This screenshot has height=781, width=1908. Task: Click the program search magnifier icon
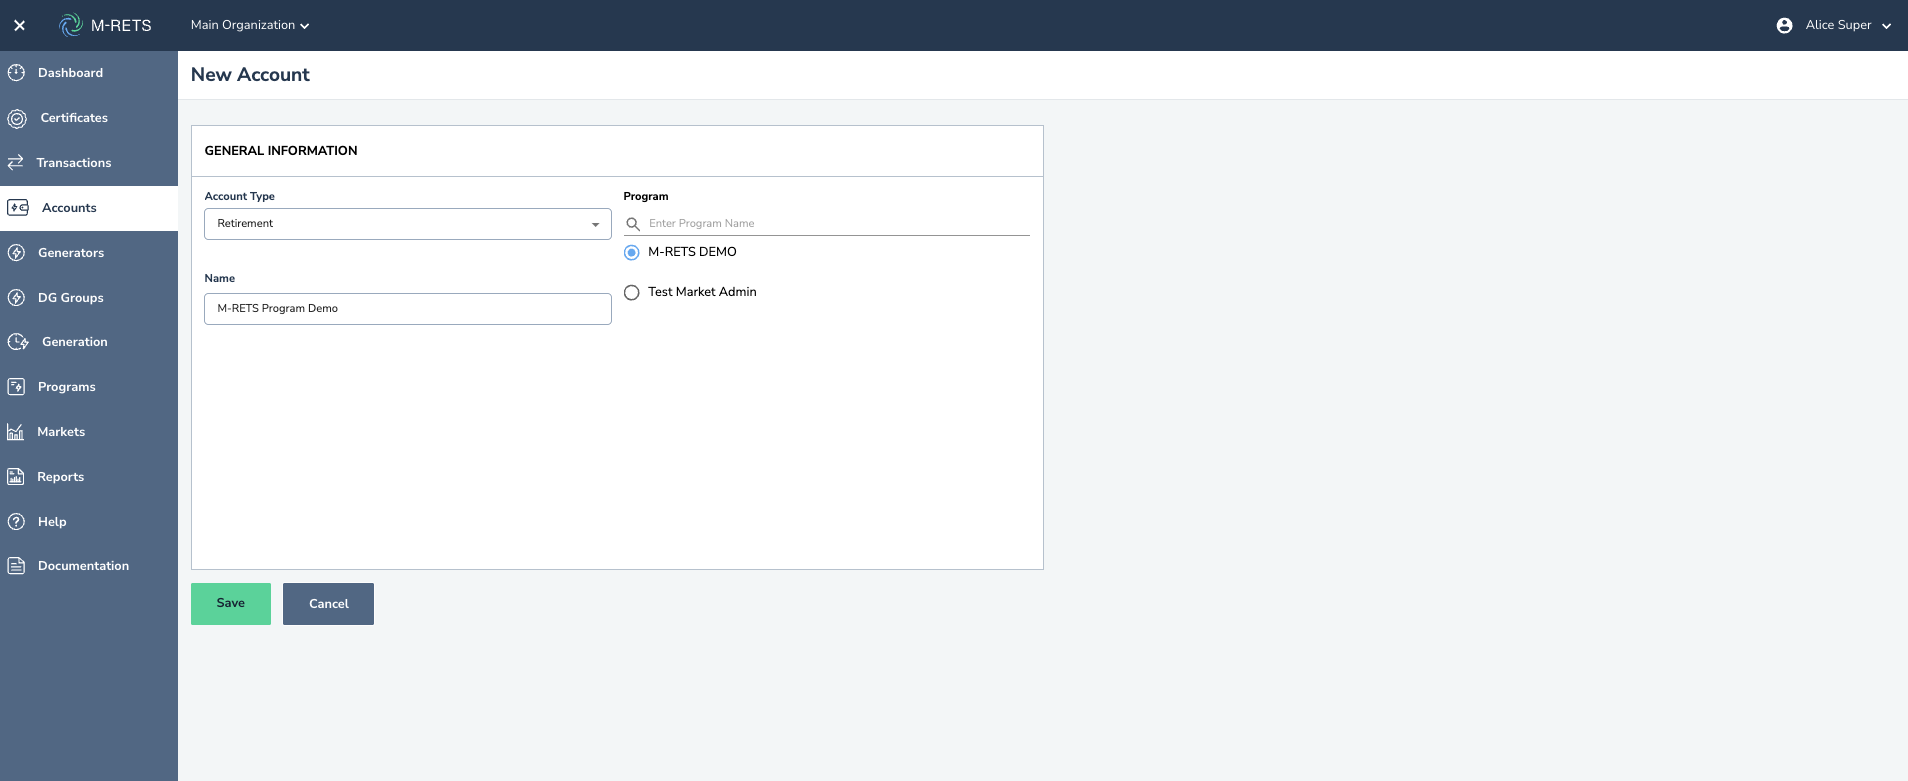click(x=633, y=224)
